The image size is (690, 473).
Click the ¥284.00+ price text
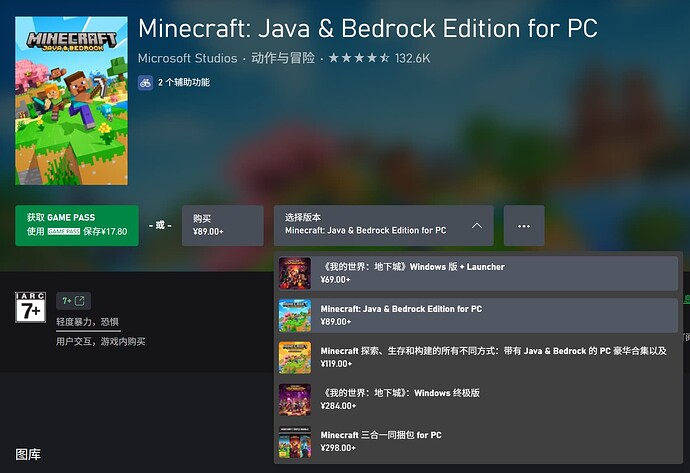(x=338, y=406)
